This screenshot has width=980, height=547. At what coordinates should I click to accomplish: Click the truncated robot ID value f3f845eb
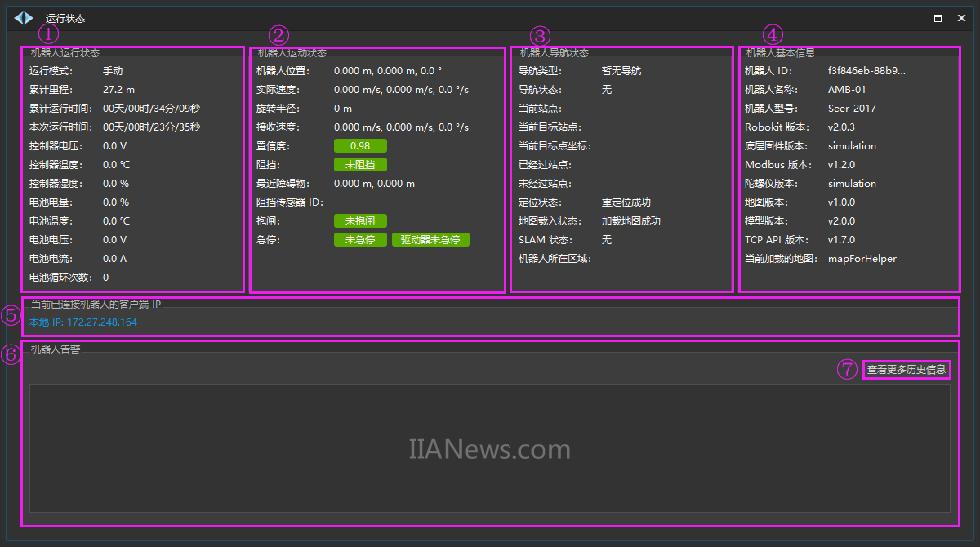click(x=866, y=71)
